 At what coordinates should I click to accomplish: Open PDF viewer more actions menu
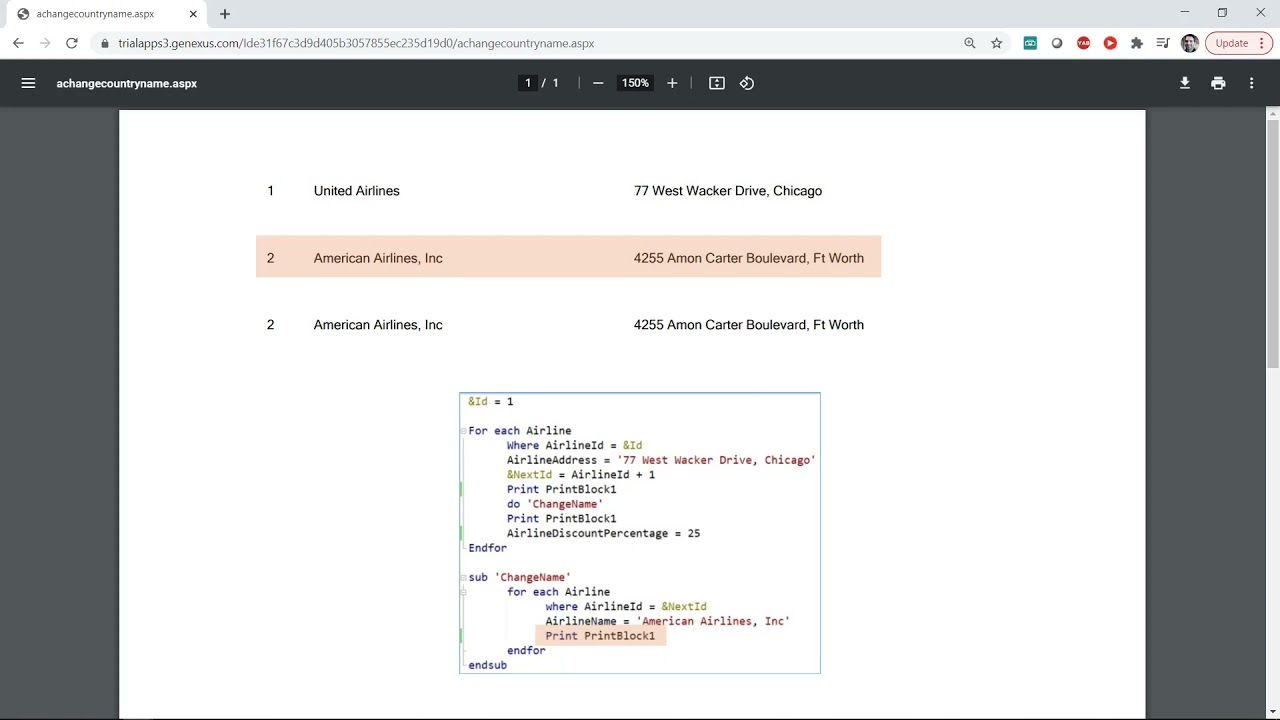(x=1251, y=83)
